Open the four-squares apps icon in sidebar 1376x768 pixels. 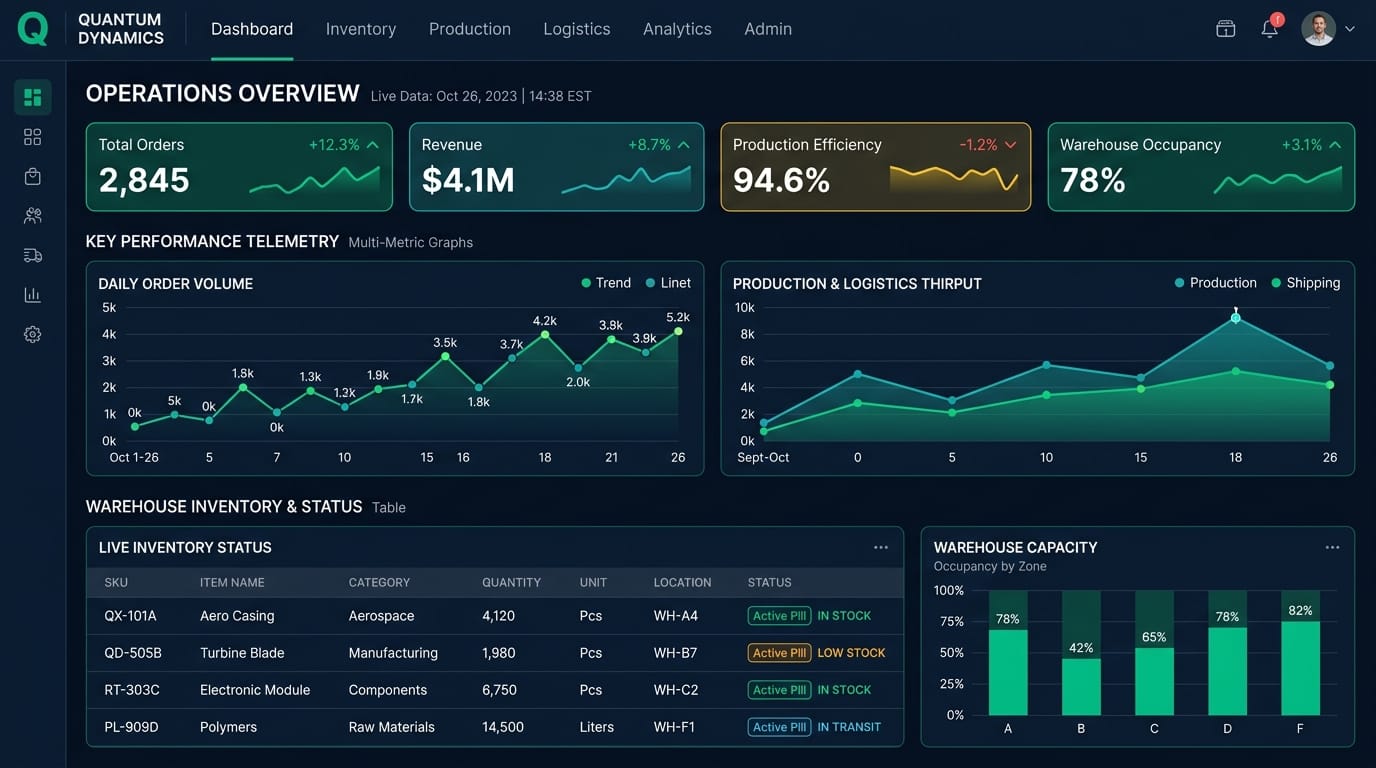coord(33,137)
